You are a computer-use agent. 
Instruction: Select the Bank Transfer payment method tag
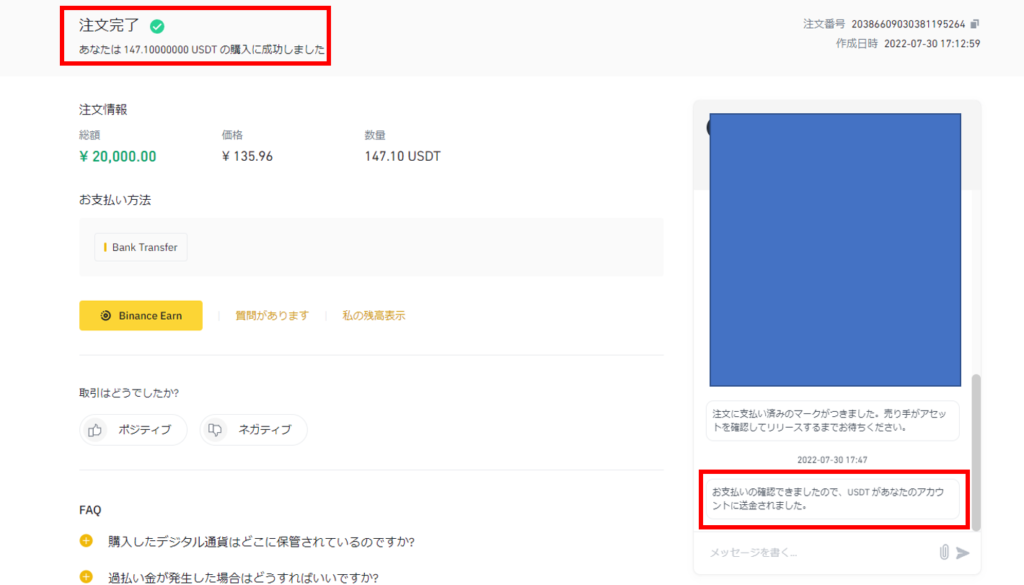[141, 247]
